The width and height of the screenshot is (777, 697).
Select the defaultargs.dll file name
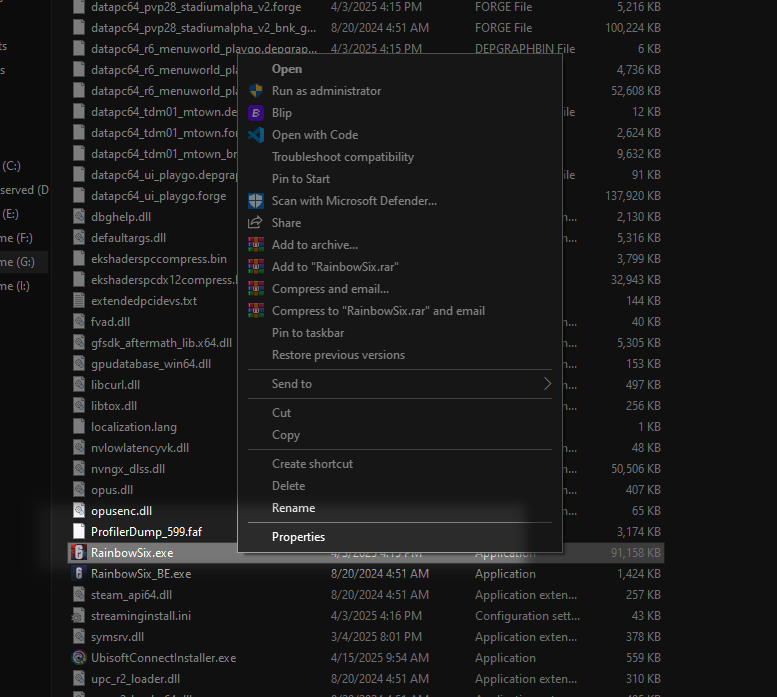pos(128,238)
